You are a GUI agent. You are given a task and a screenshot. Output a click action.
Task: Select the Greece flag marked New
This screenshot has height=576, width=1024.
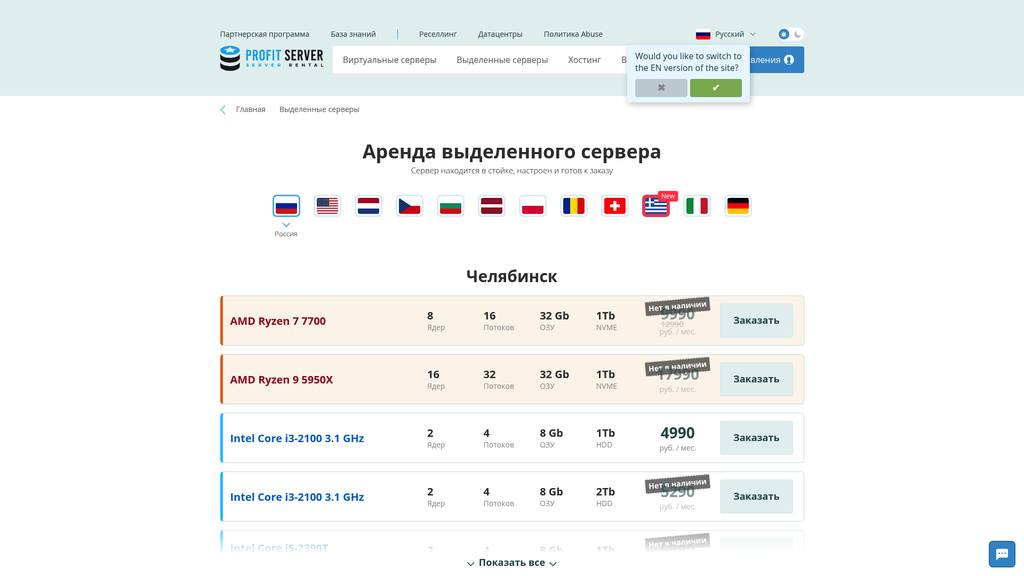tap(655, 206)
